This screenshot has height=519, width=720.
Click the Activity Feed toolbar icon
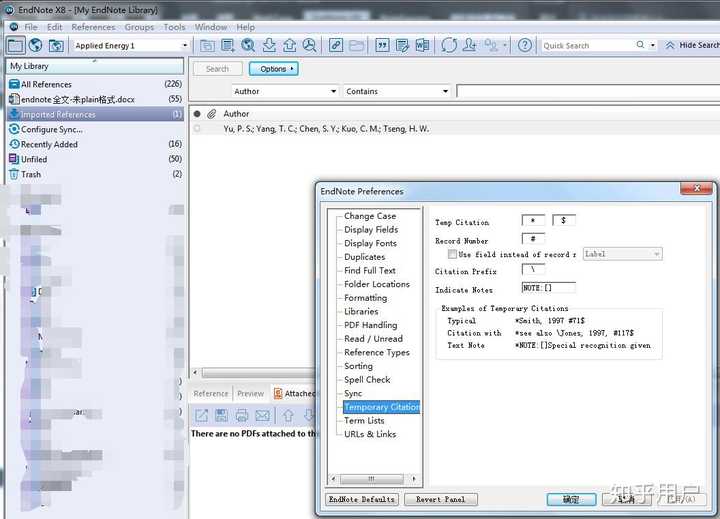(491, 45)
